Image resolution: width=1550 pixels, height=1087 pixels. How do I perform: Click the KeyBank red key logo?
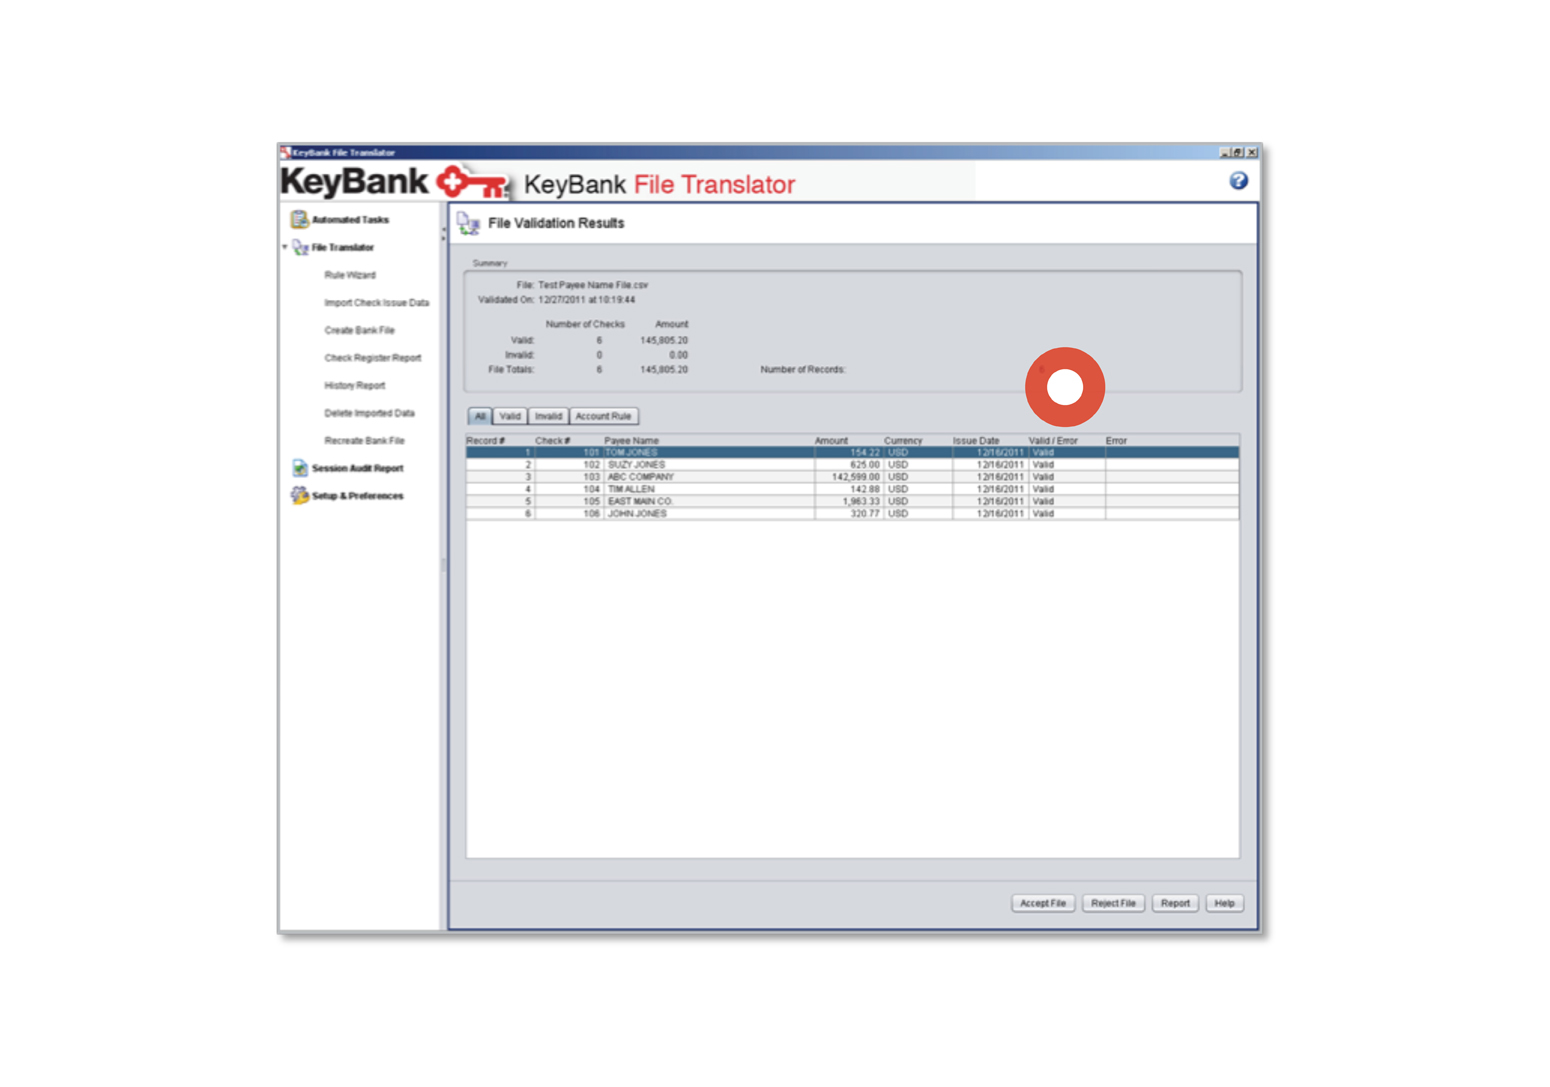tap(473, 182)
